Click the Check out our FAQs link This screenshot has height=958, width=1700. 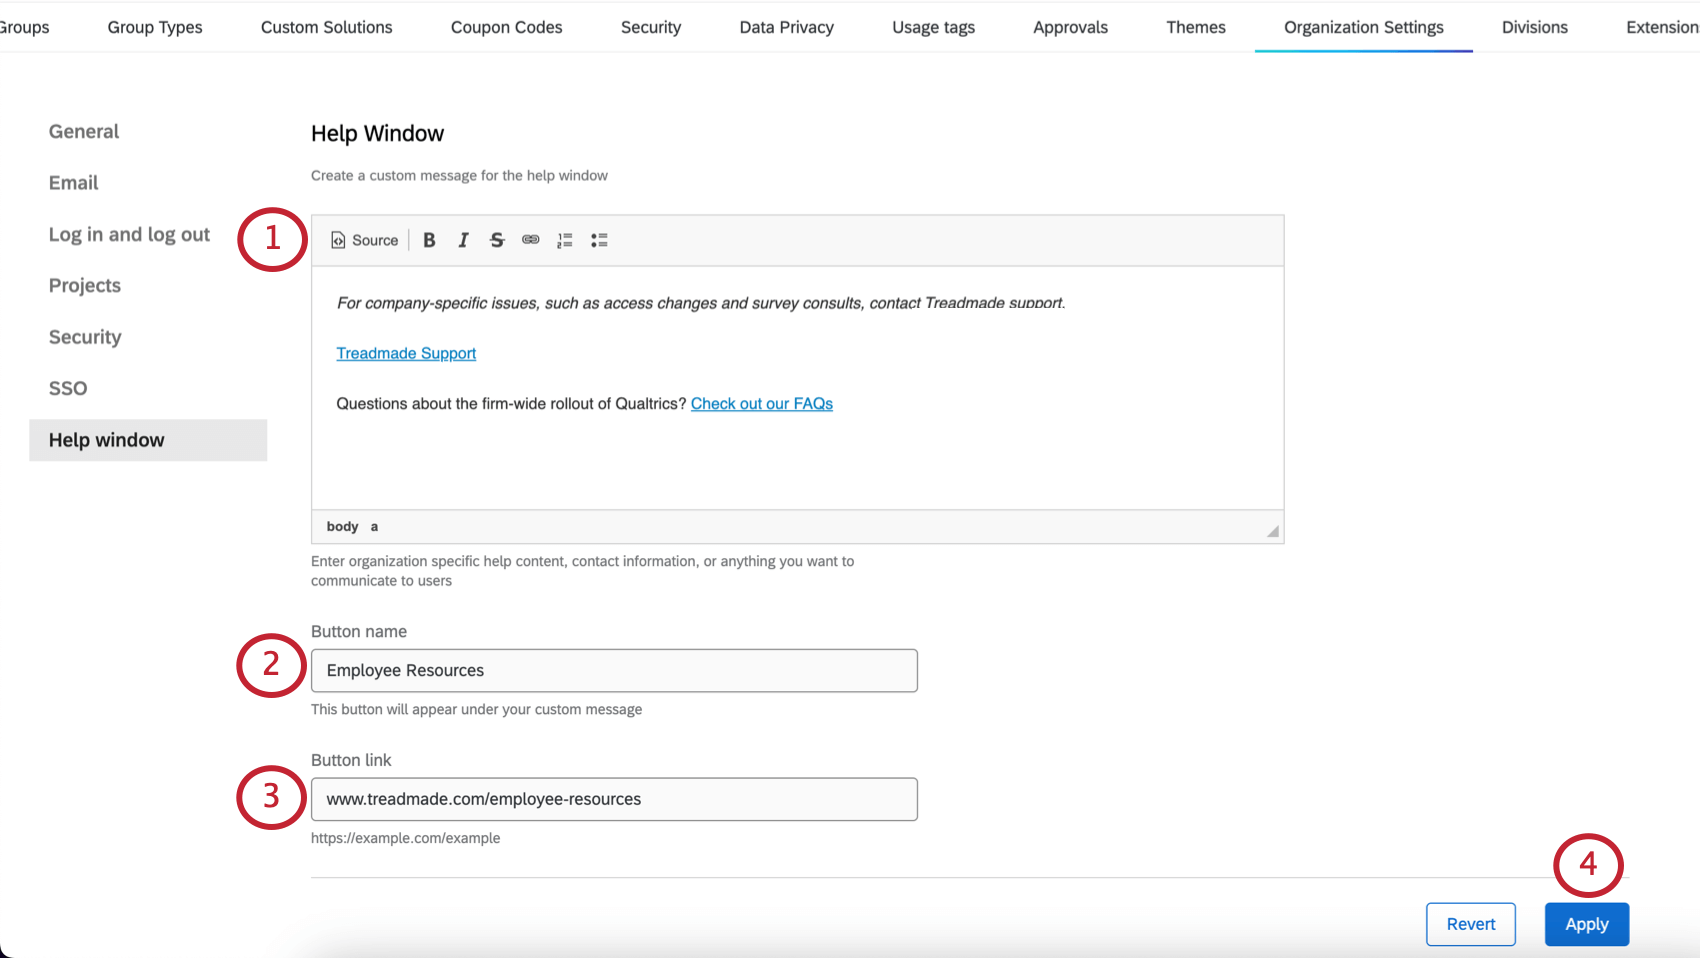(x=761, y=403)
